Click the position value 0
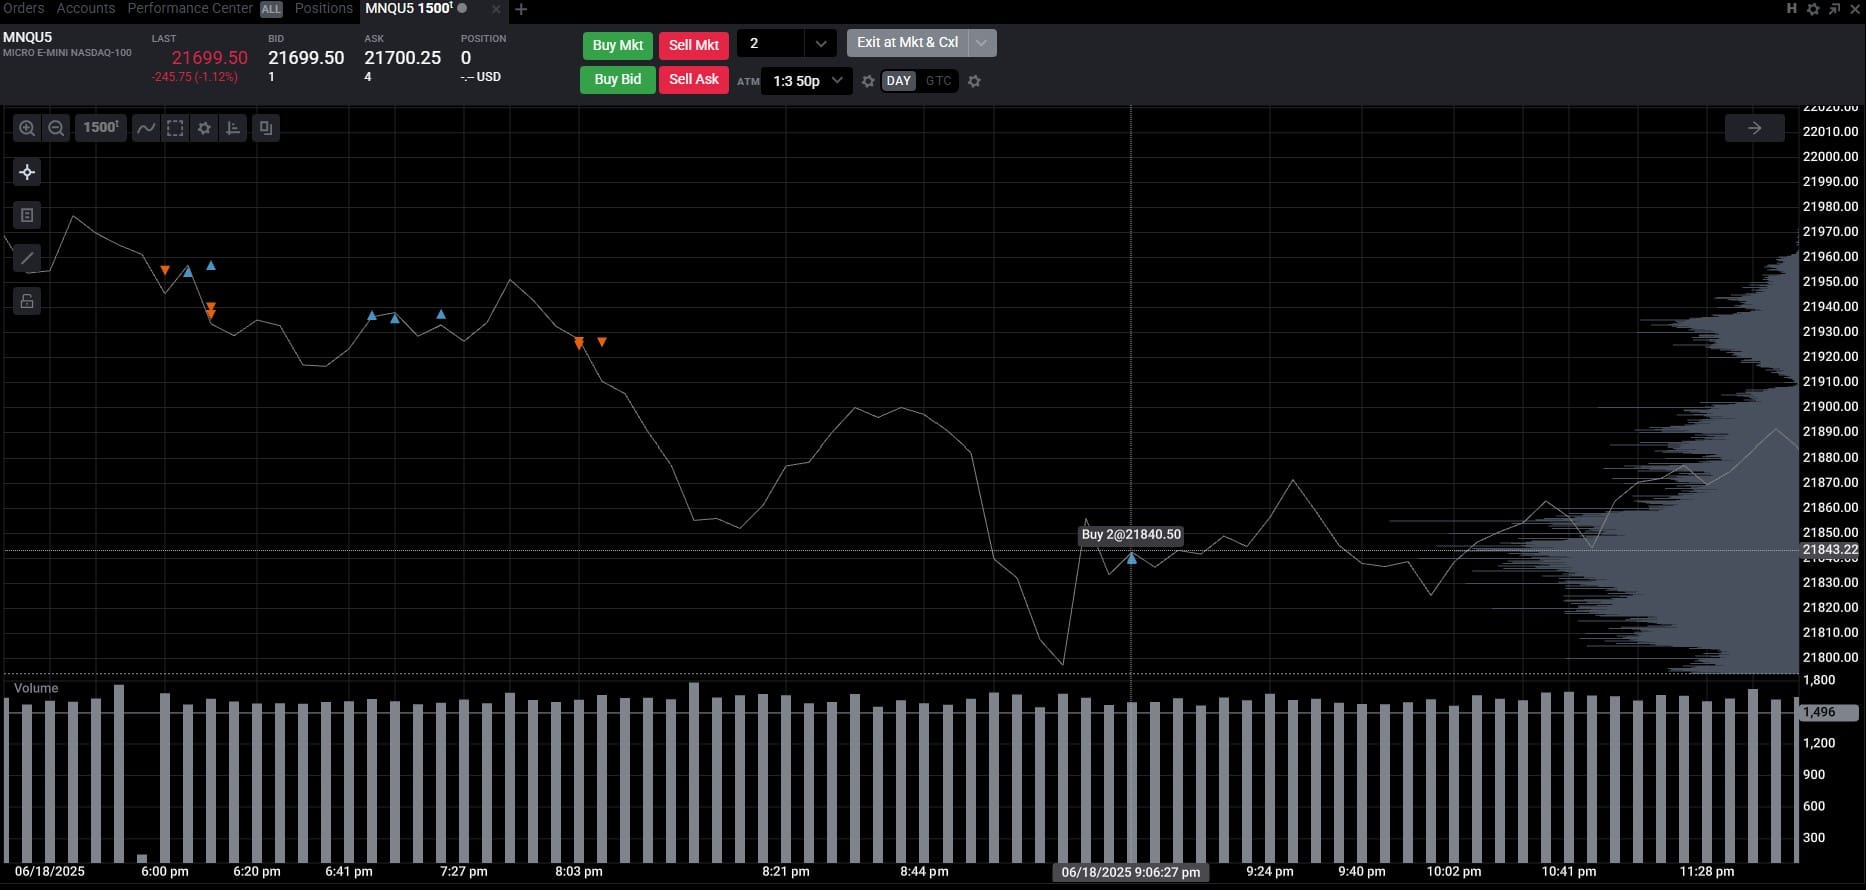 [466, 58]
